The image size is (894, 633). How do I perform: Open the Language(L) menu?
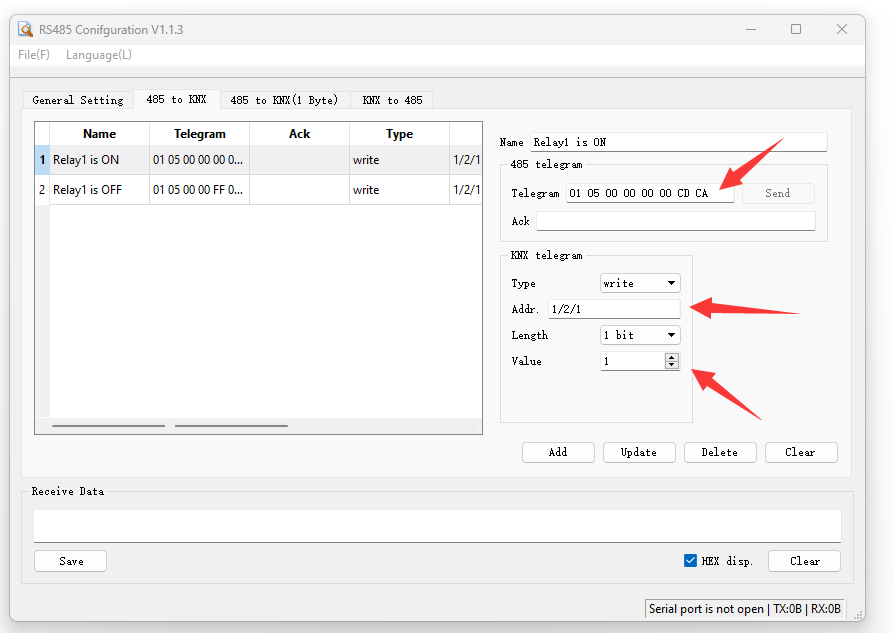click(98, 55)
